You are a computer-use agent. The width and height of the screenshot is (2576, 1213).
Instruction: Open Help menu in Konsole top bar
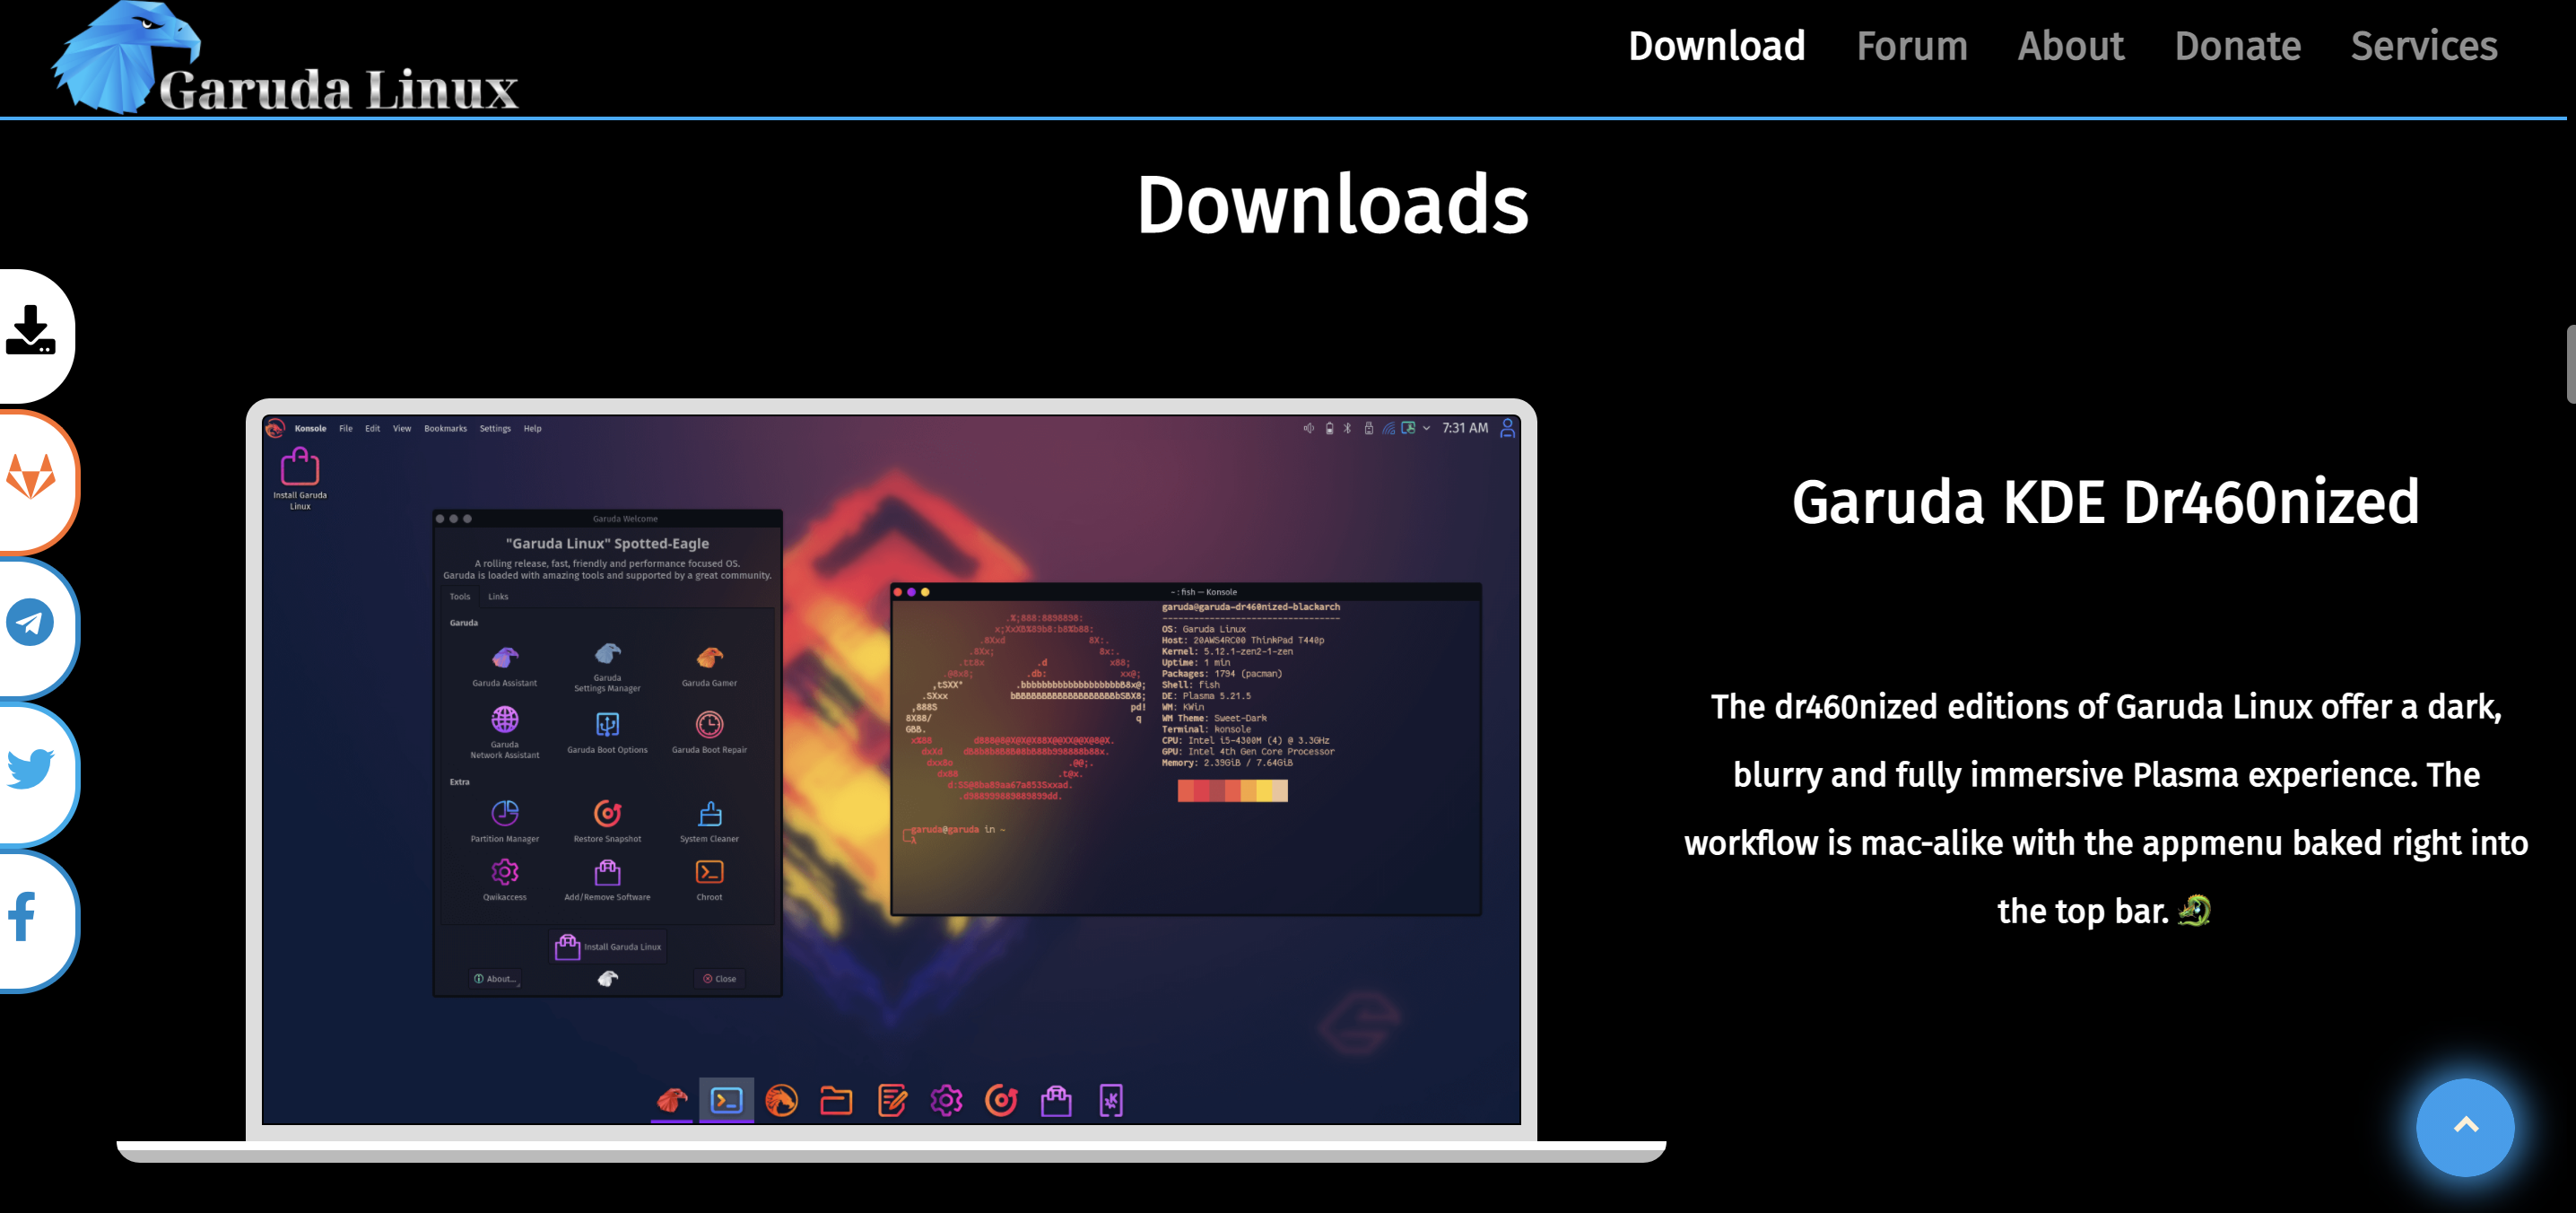click(x=533, y=428)
